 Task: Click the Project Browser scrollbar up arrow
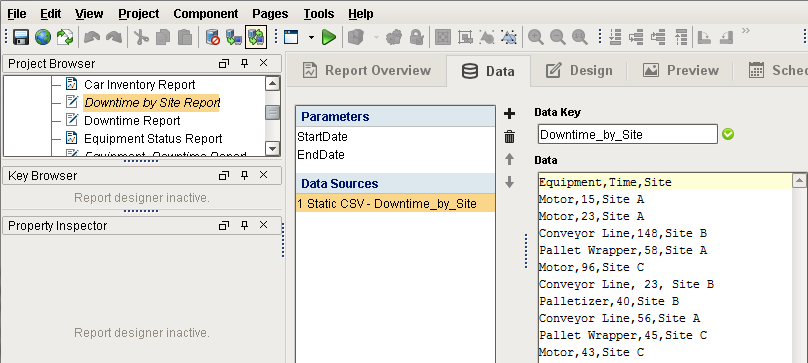[273, 84]
